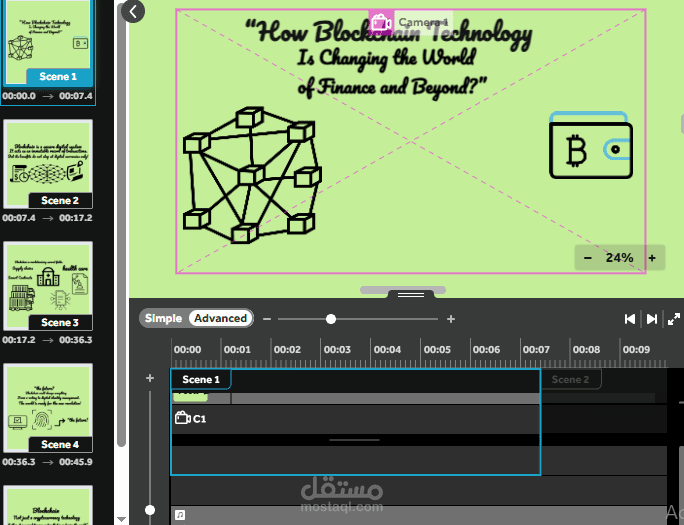Screen dimensions: 684x525
Task: Click the 00:05 mark on the timeline ruler
Action: pyautogui.click(x=437, y=349)
